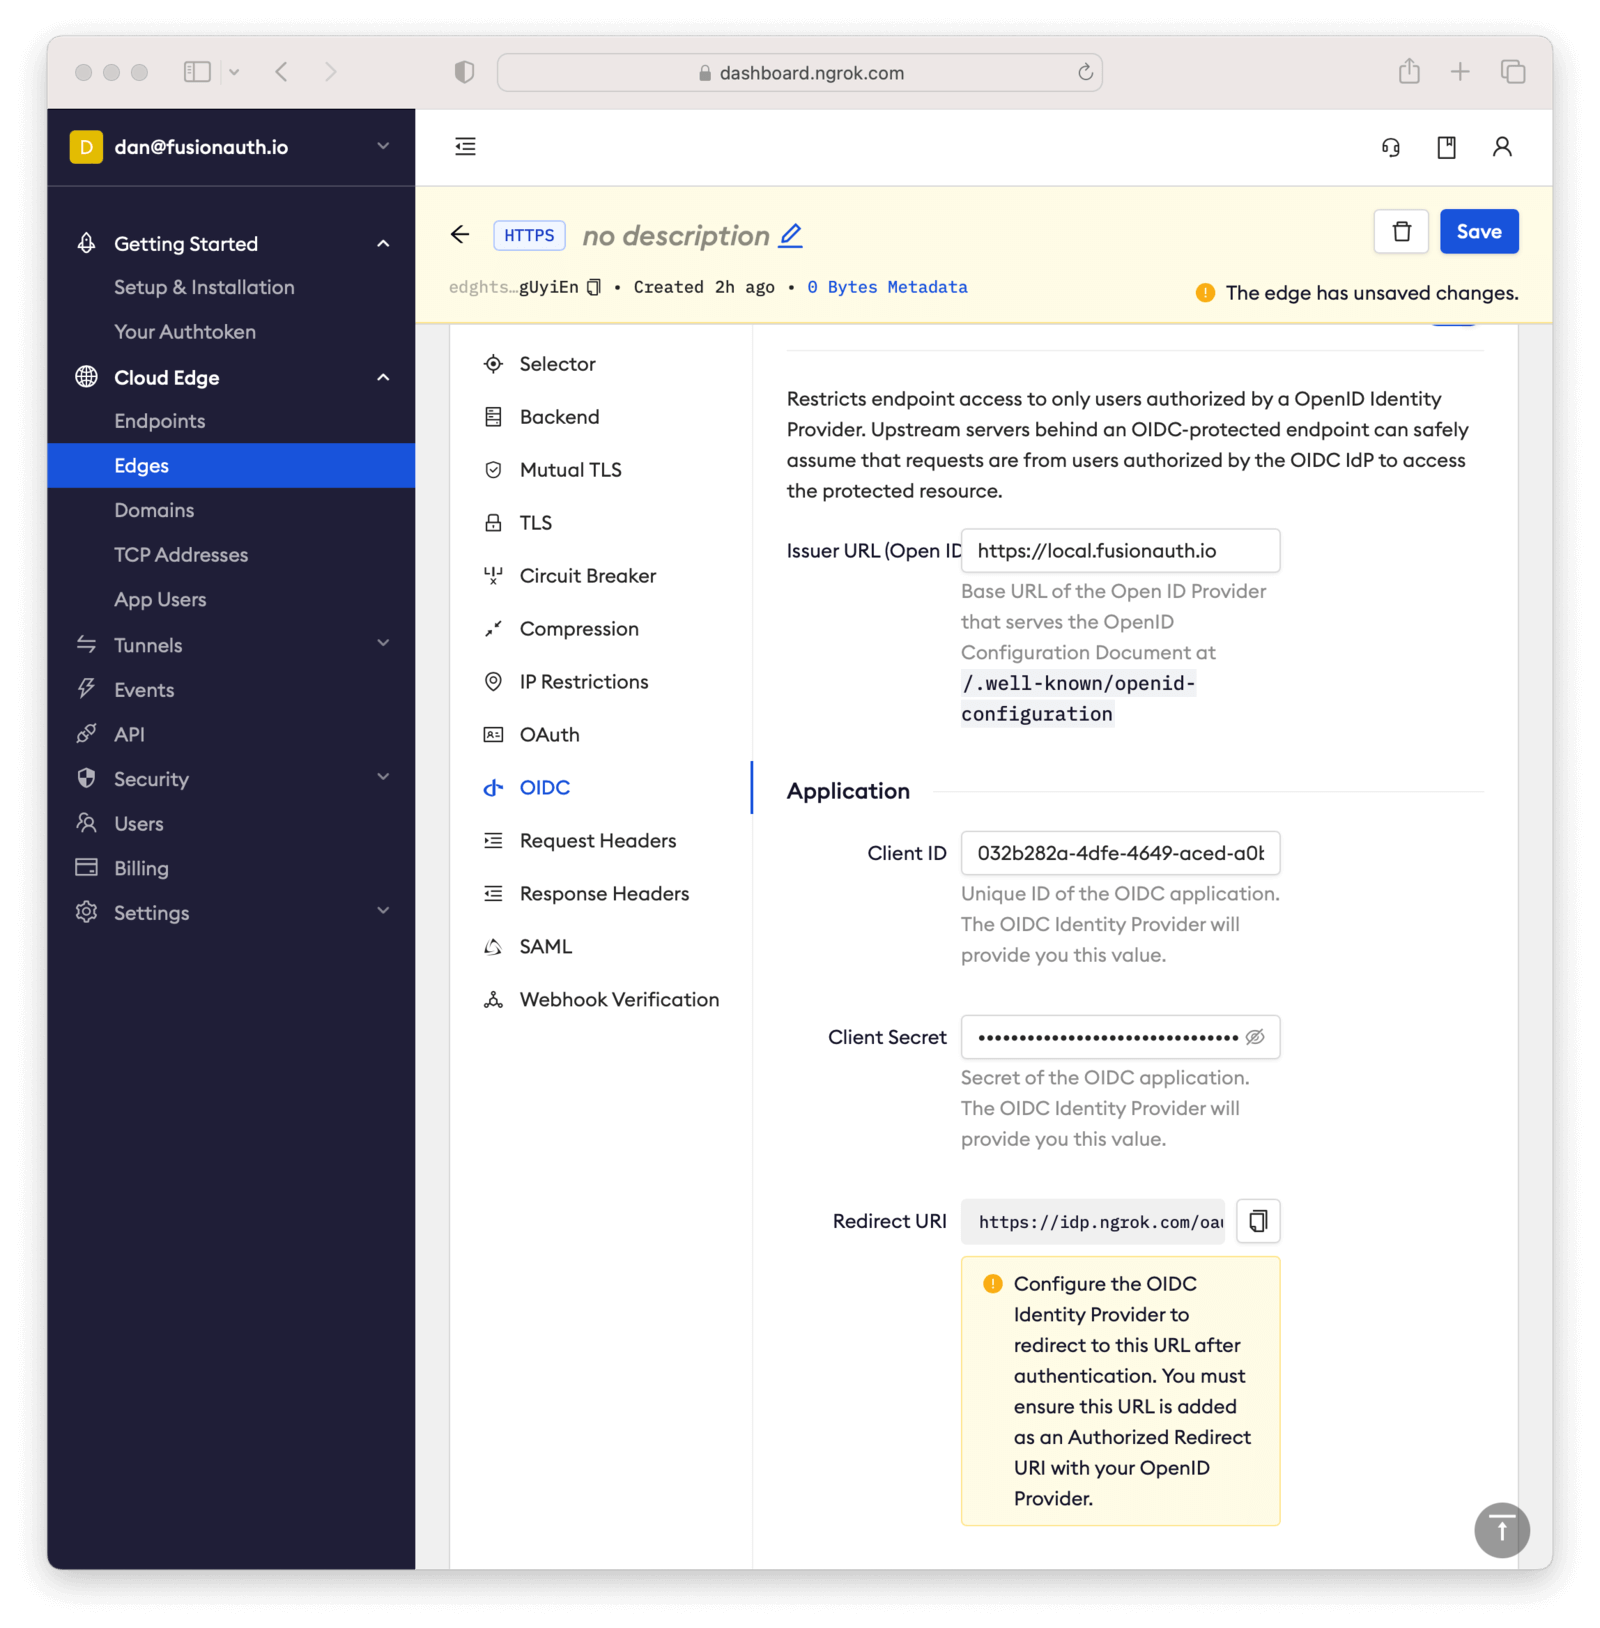Copy the edge ID gUyiEn
Screen dimensions: 1600x1628
(594, 287)
